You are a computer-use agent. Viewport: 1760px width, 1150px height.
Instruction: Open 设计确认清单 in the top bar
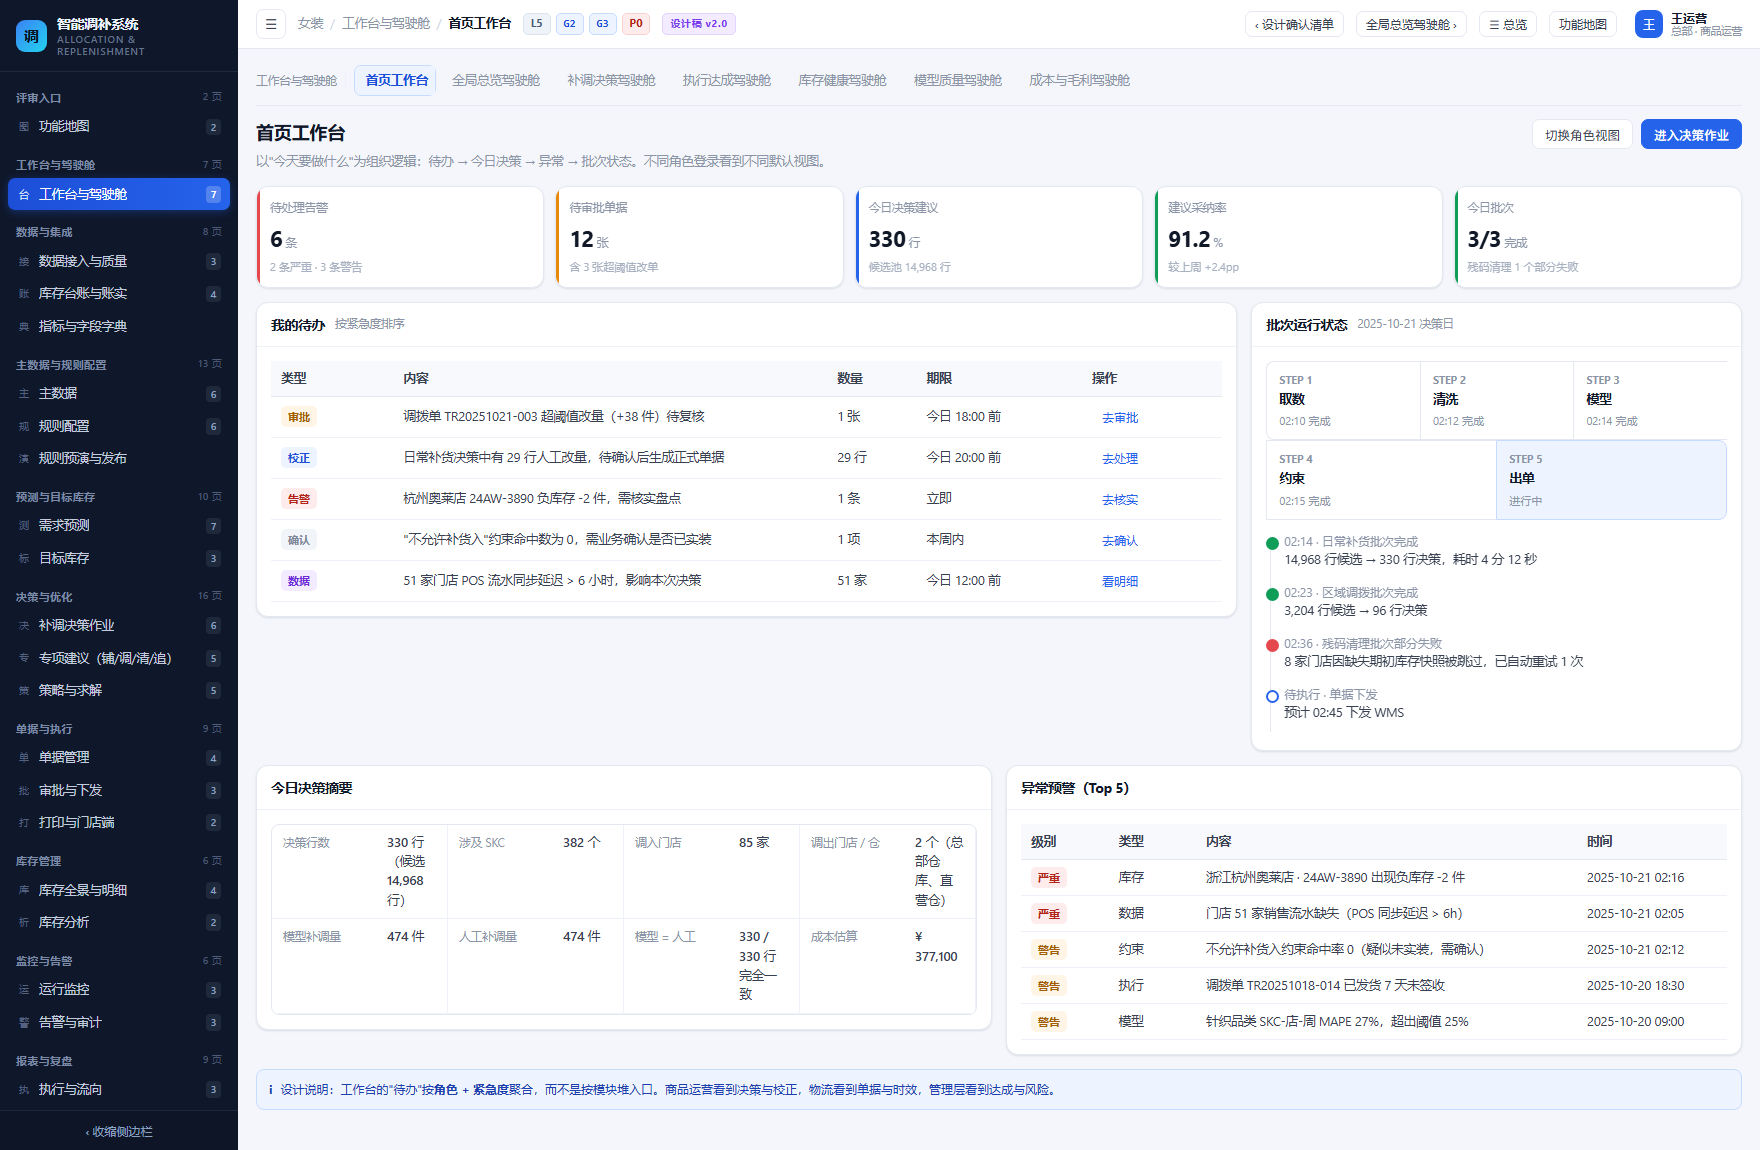click(x=1294, y=24)
